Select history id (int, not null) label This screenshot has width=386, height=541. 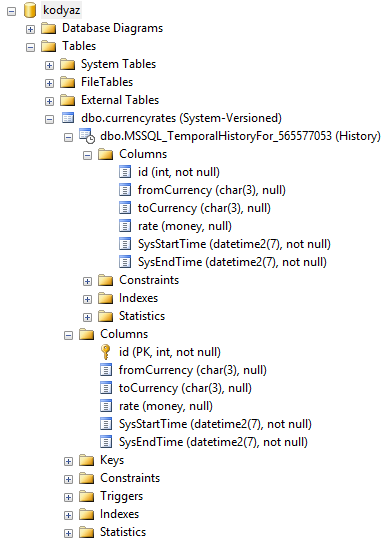point(179,172)
